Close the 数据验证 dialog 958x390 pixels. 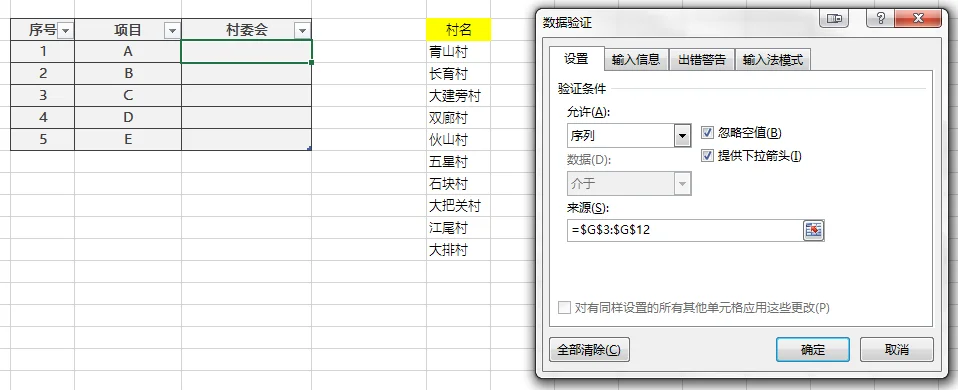click(x=918, y=18)
